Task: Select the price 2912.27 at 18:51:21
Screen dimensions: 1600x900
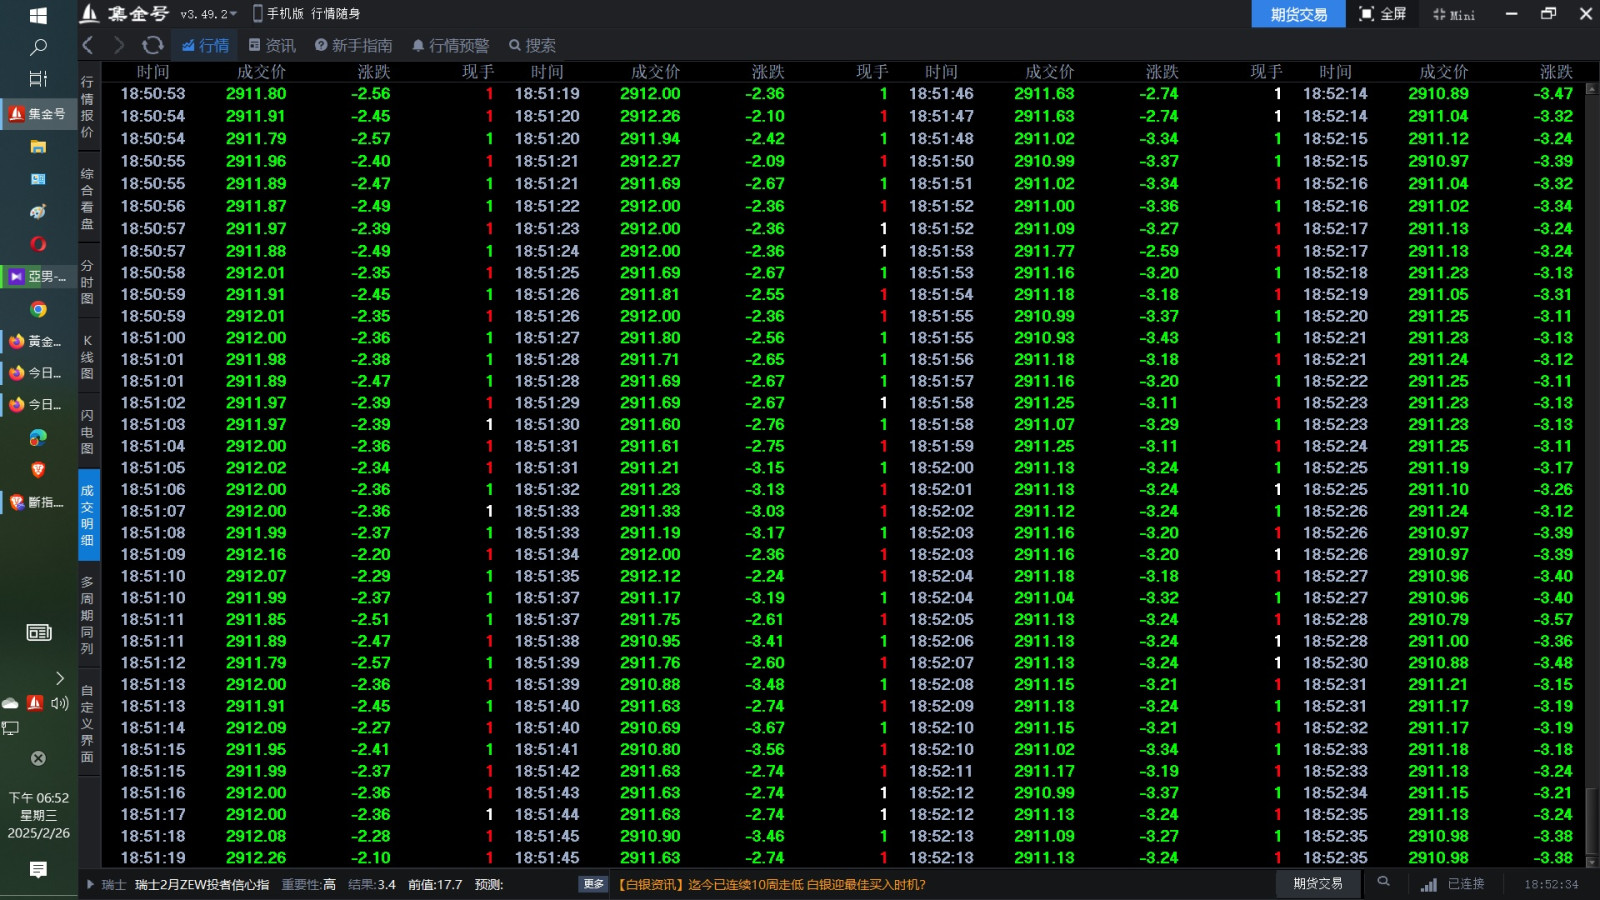Action: pos(650,161)
